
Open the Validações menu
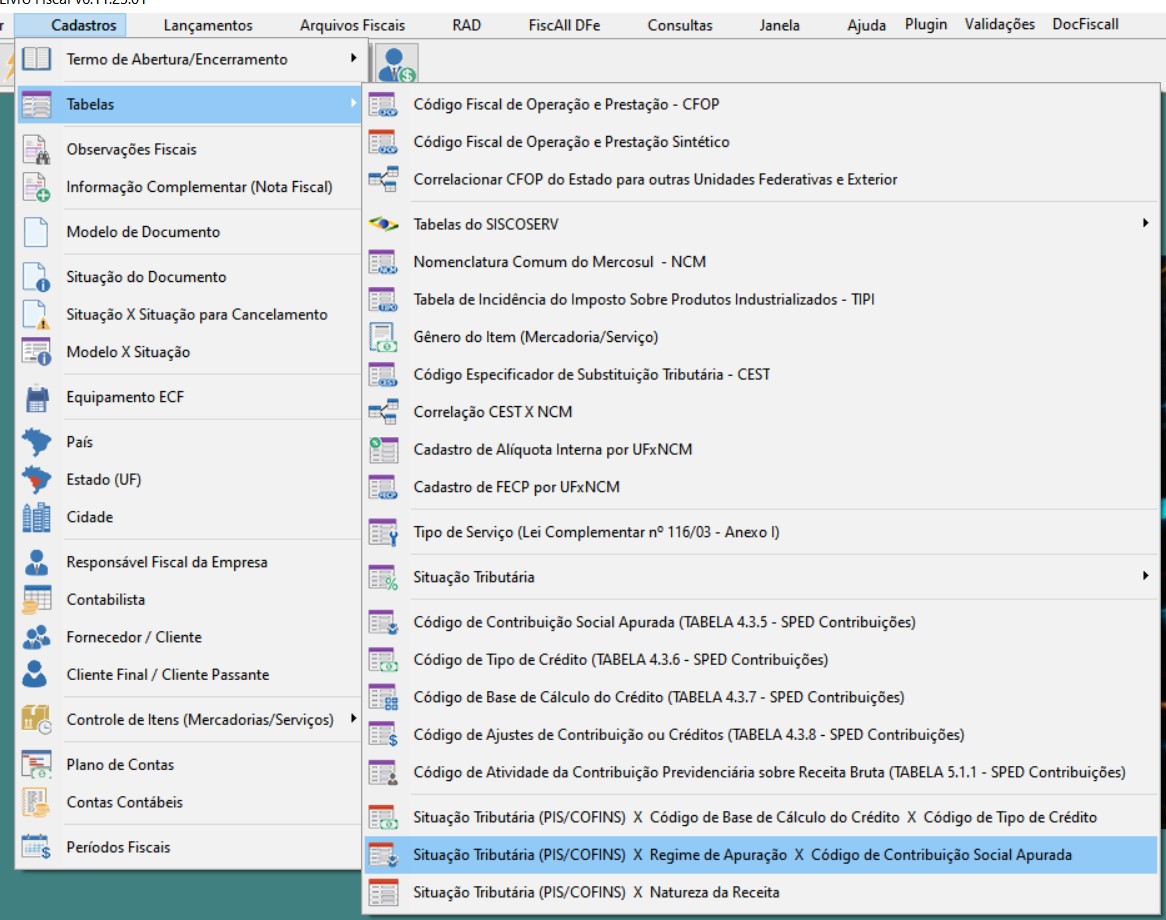click(x=999, y=25)
